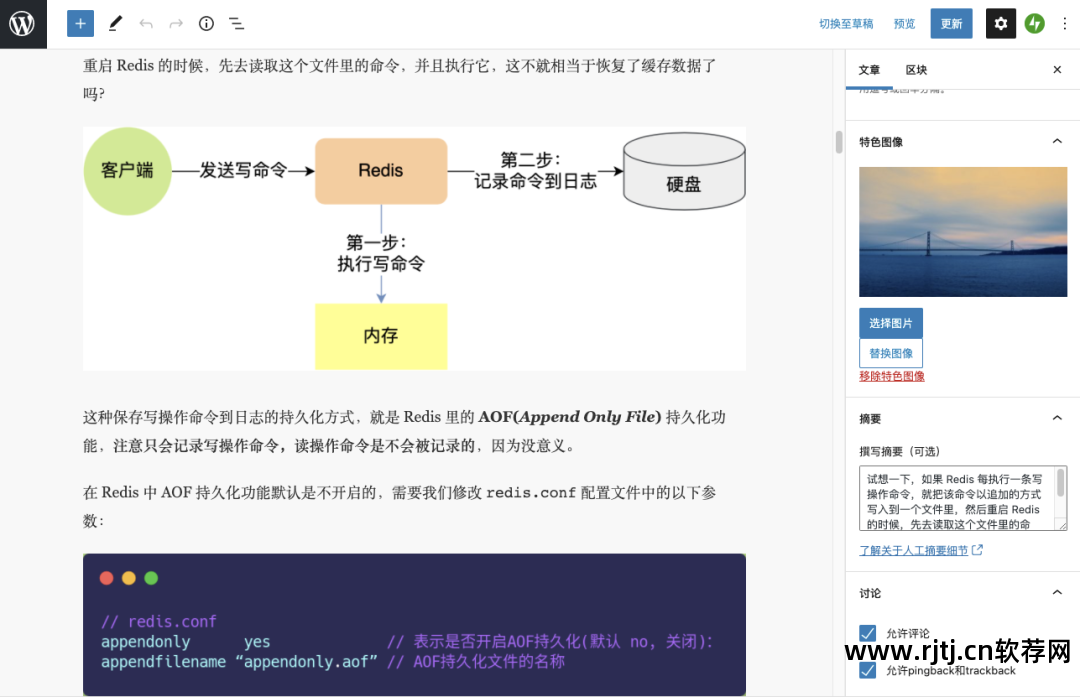The image size is (1080, 697).
Task: Toggle 允许pingback和trackback checkbox
Action: pos(867,669)
